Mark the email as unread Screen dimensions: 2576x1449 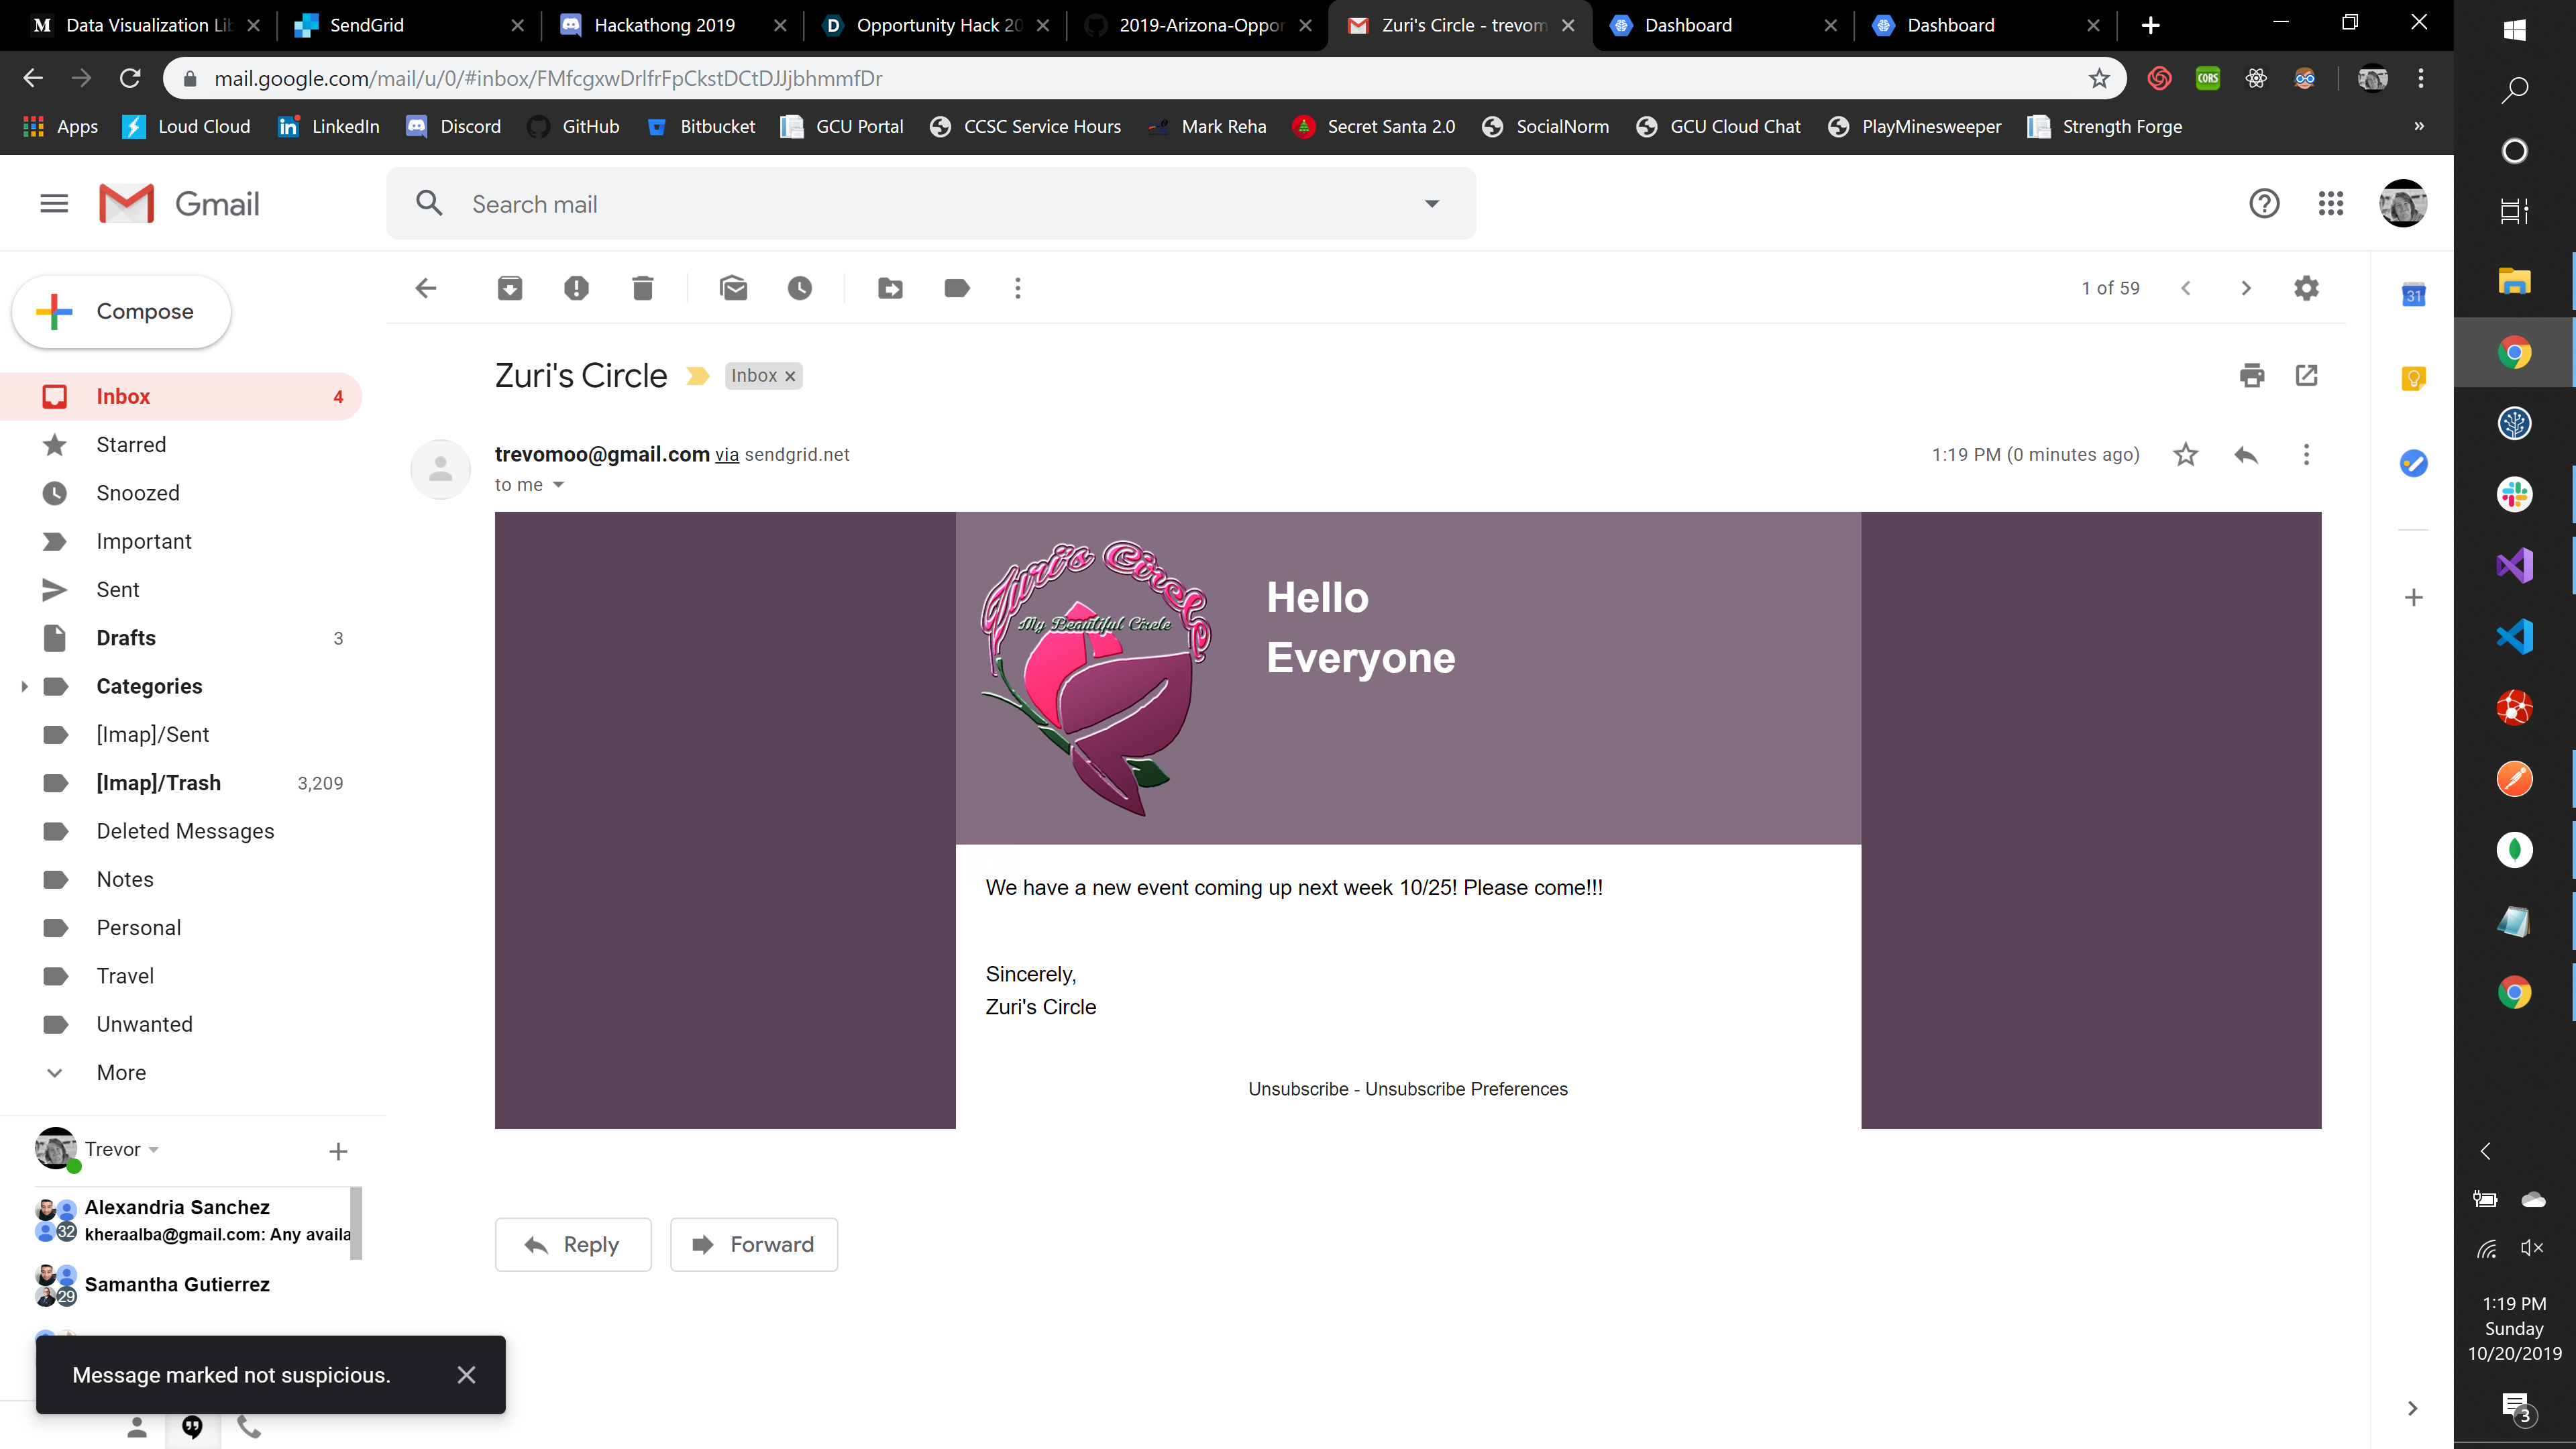[733, 288]
